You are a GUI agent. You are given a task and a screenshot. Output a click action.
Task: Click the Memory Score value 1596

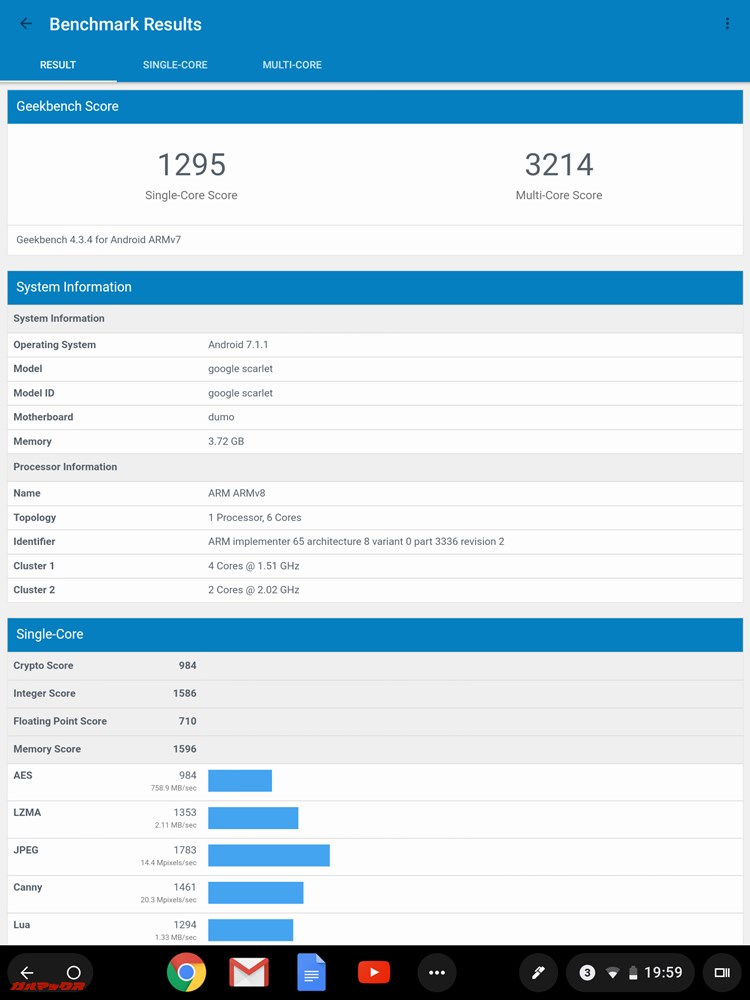pos(185,749)
